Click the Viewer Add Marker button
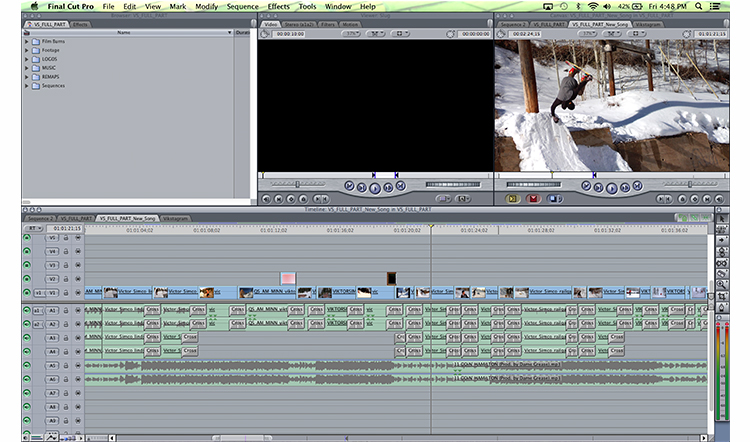750x442 pixels. [303, 199]
